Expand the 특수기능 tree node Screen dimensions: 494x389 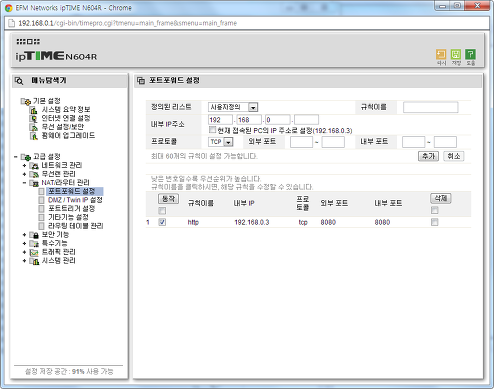tap(24, 243)
